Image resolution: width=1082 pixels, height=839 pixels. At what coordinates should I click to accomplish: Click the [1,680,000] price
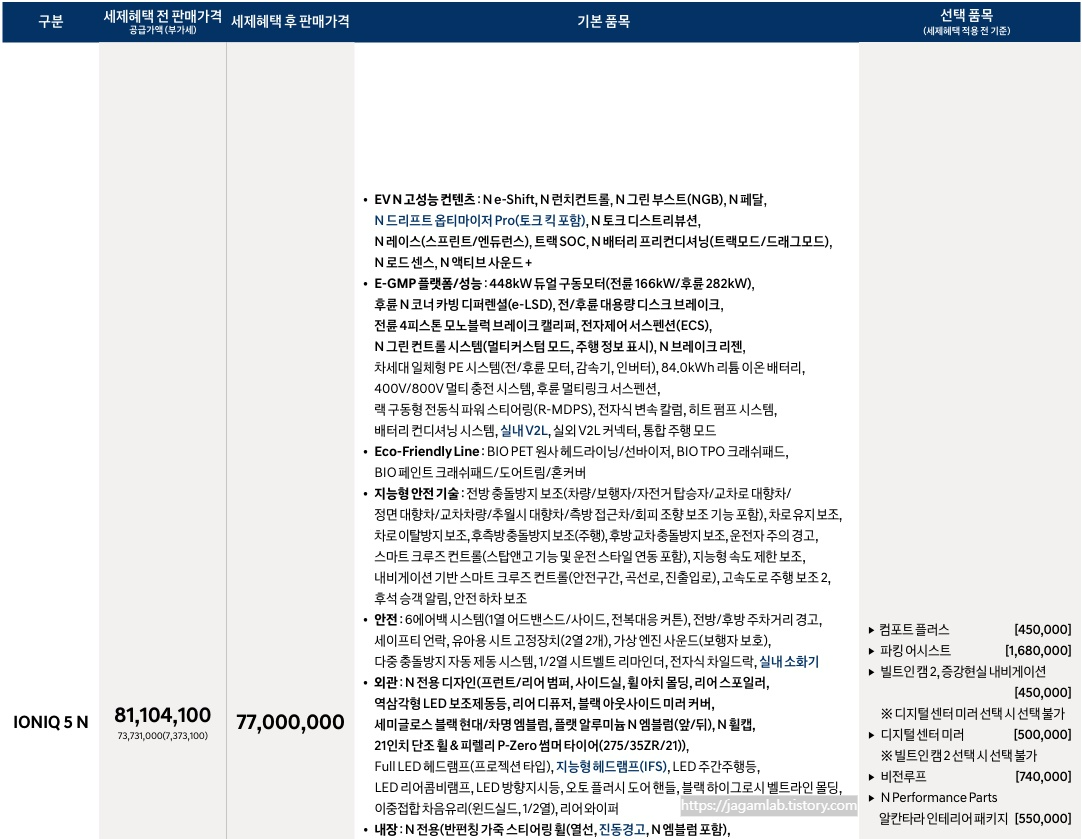(x=1039, y=650)
